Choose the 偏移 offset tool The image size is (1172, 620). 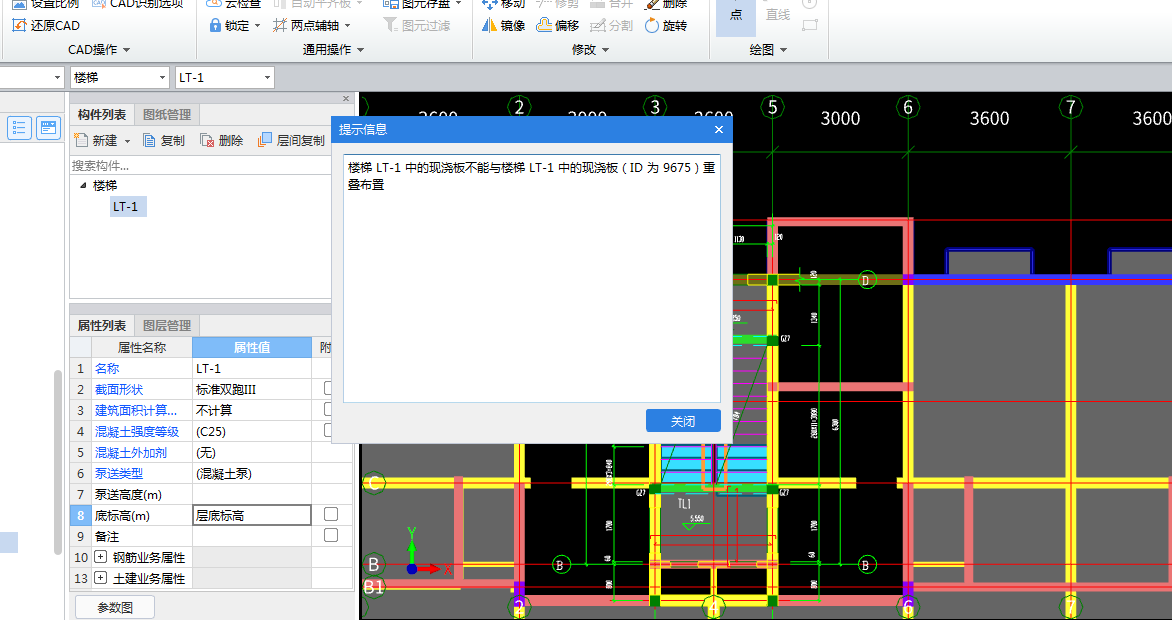tap(558, 25)
